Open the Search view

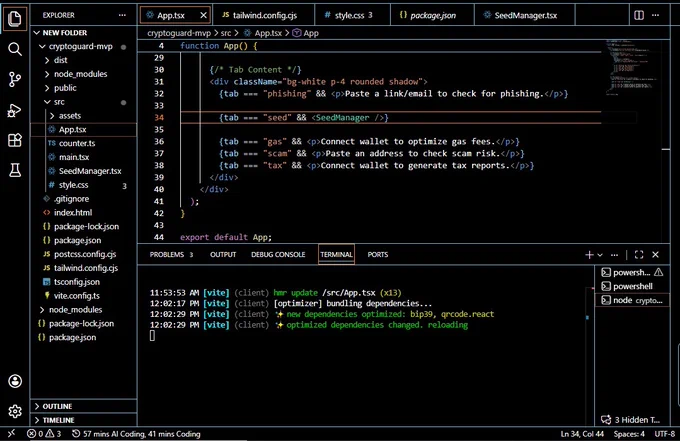[15, 49]
